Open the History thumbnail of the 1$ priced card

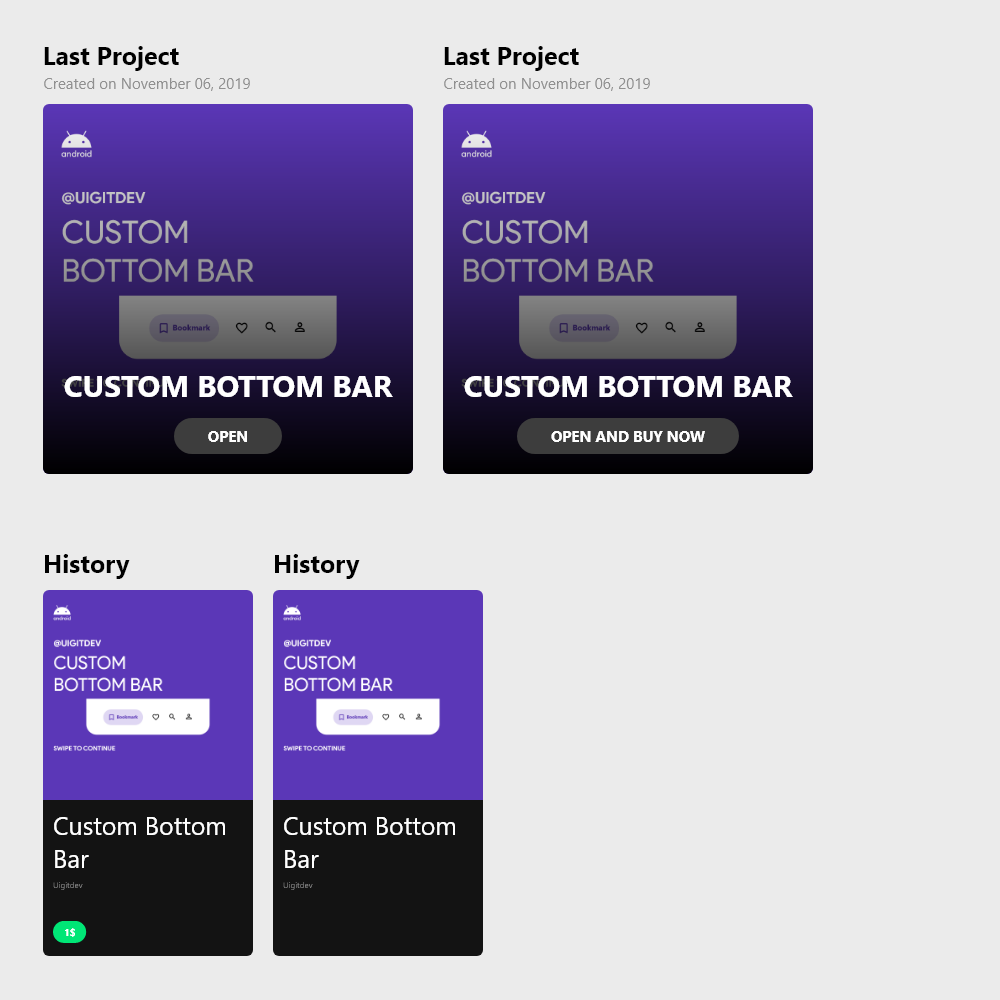click(148, 695)
